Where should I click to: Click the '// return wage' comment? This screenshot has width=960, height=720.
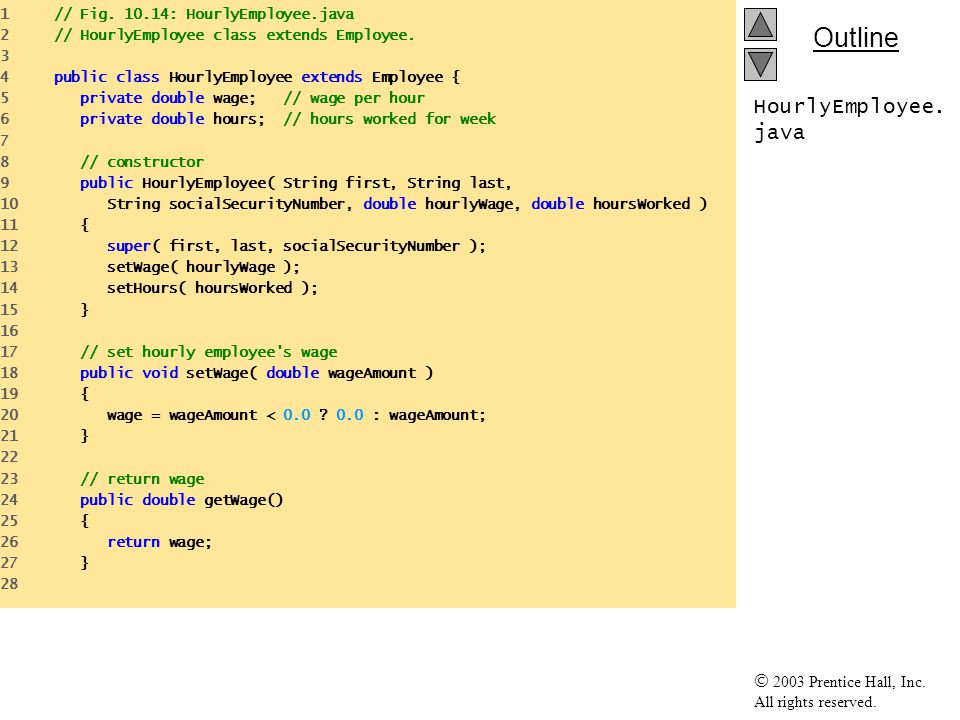[x=142, y=479]
